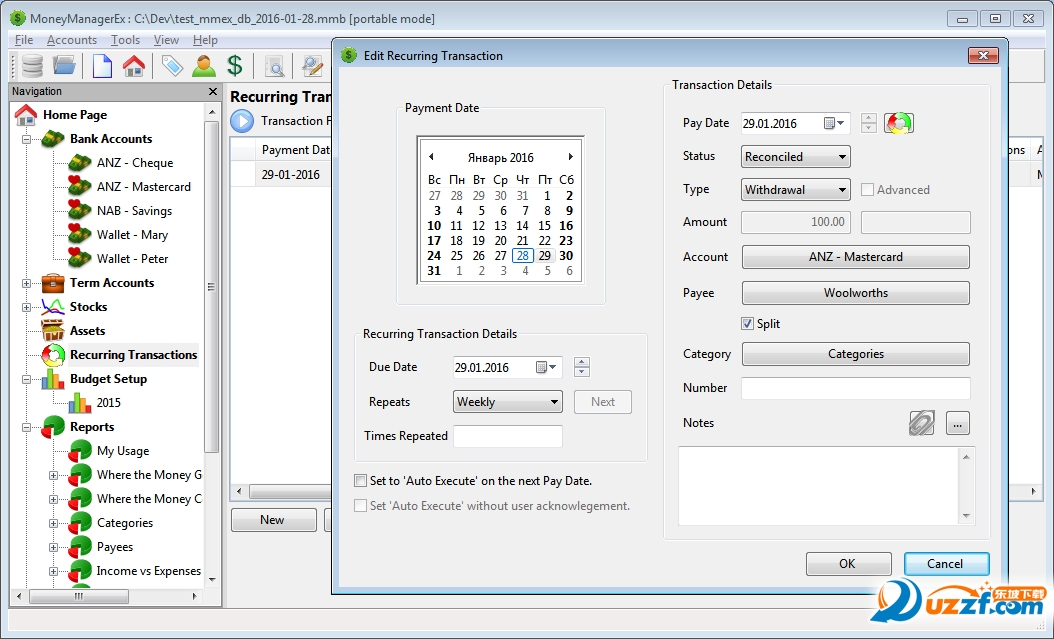Image resolution: width=1054 pixels, height=639 pixels.
Task: Click the Due Date spin stepper
Action: [581, 367]
